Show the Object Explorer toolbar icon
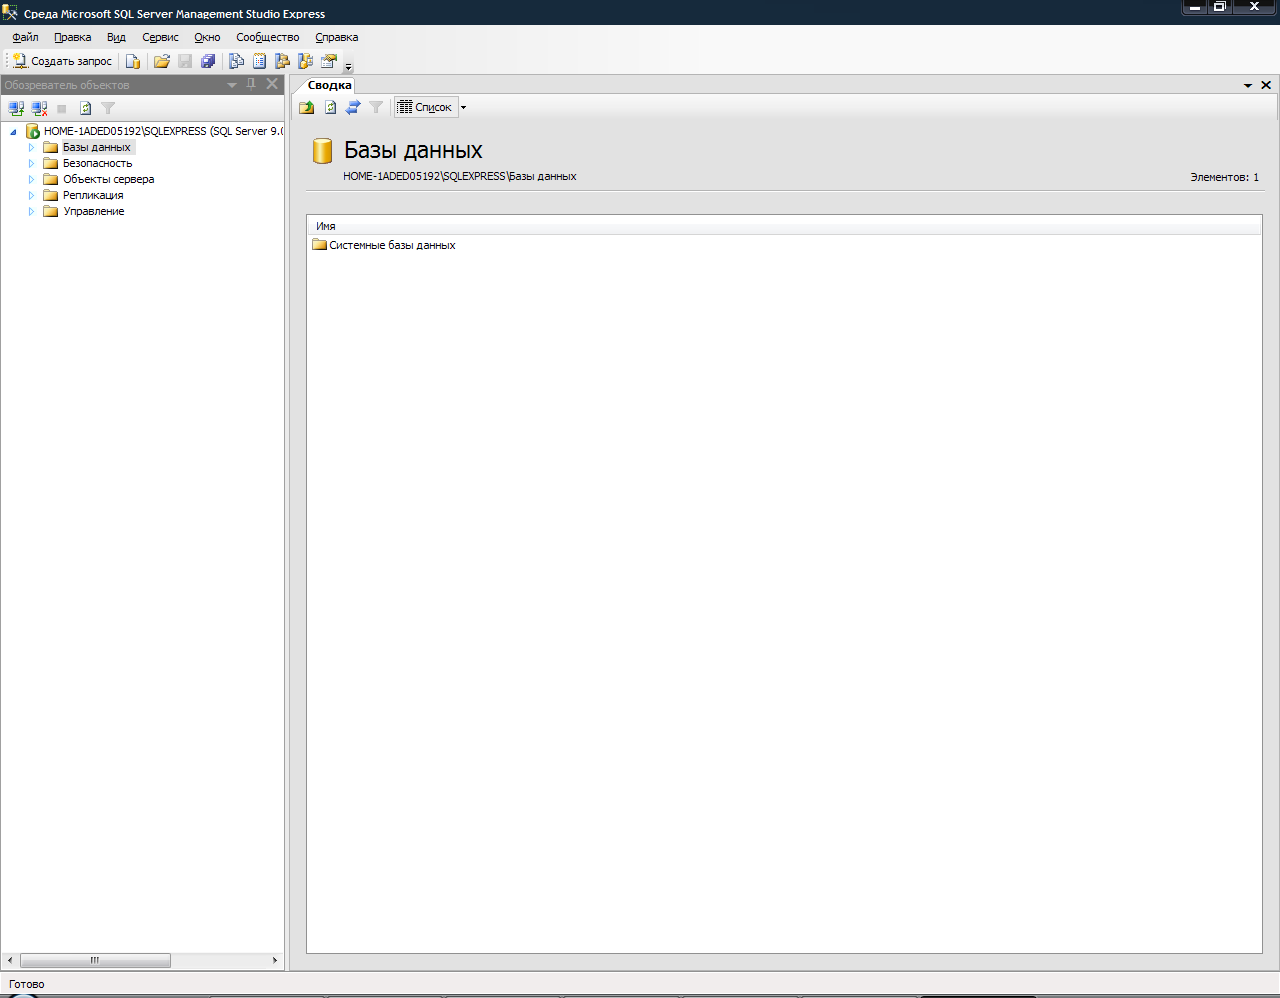The width and height of the screenshot is (1280, 998). pyautogui.click(x=283, y=61)
